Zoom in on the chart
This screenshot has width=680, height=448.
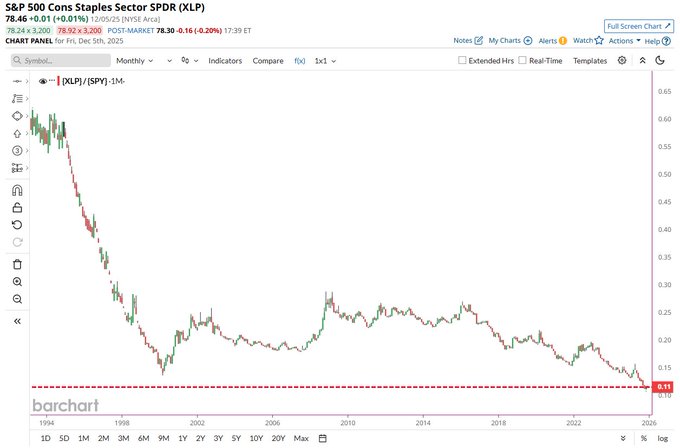pyautogui.click(x=17, y=282)
